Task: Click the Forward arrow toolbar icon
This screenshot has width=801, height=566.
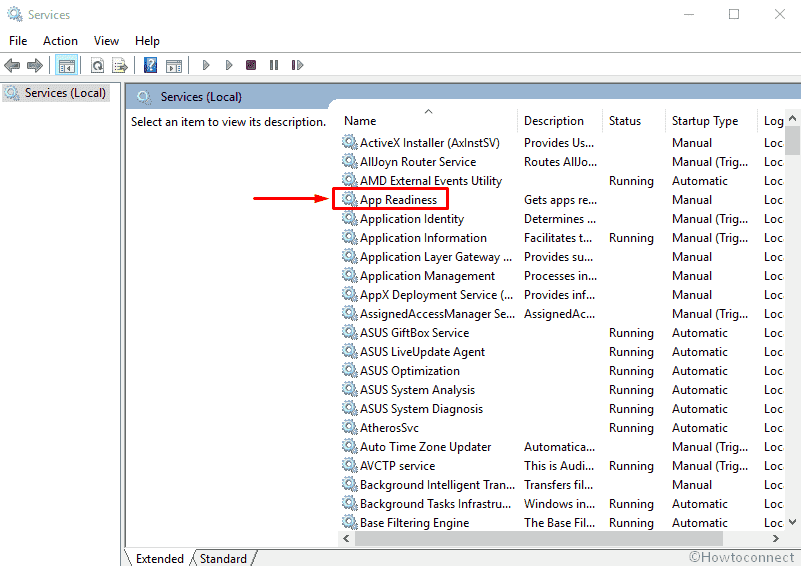Action: [35, 65]
